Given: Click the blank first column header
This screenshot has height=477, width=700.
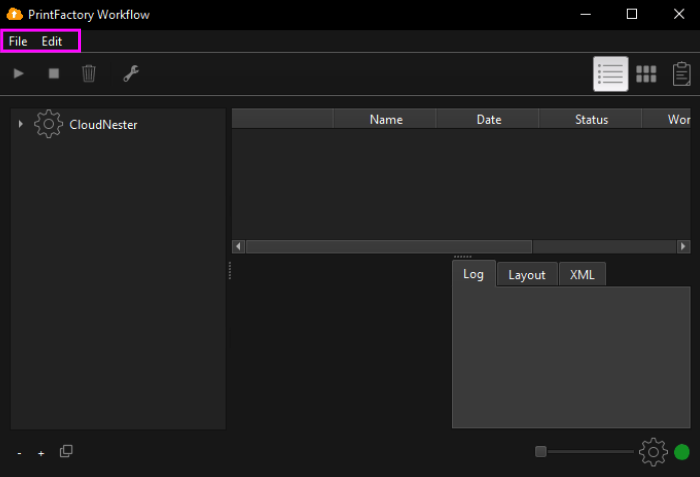Looking at the screenshot, I should 283,119.
